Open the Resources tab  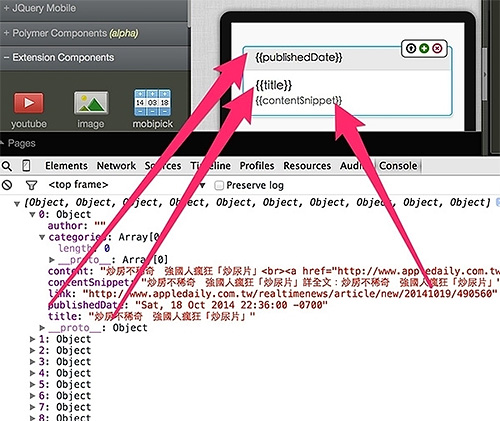tap(307, 166)
